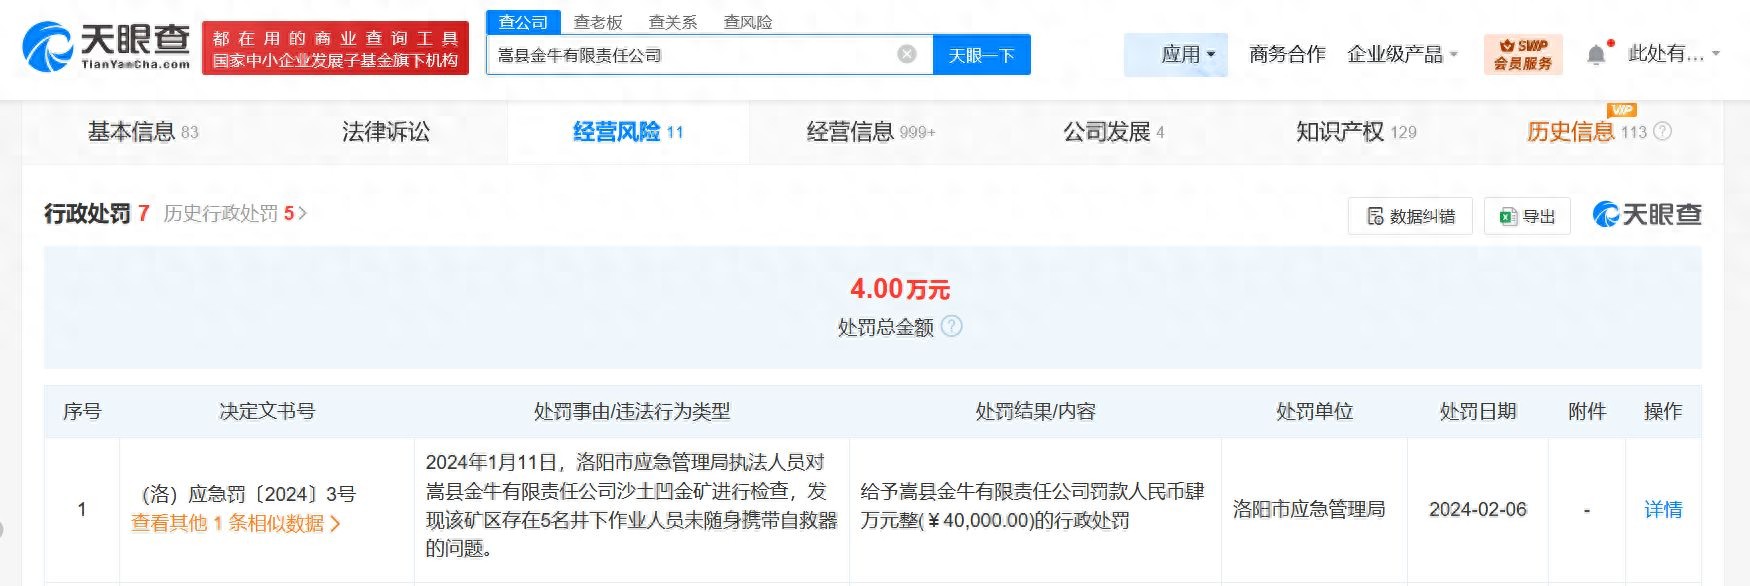Clear the search box with X icon
1750x586 pixels.
tap(907, 54)
